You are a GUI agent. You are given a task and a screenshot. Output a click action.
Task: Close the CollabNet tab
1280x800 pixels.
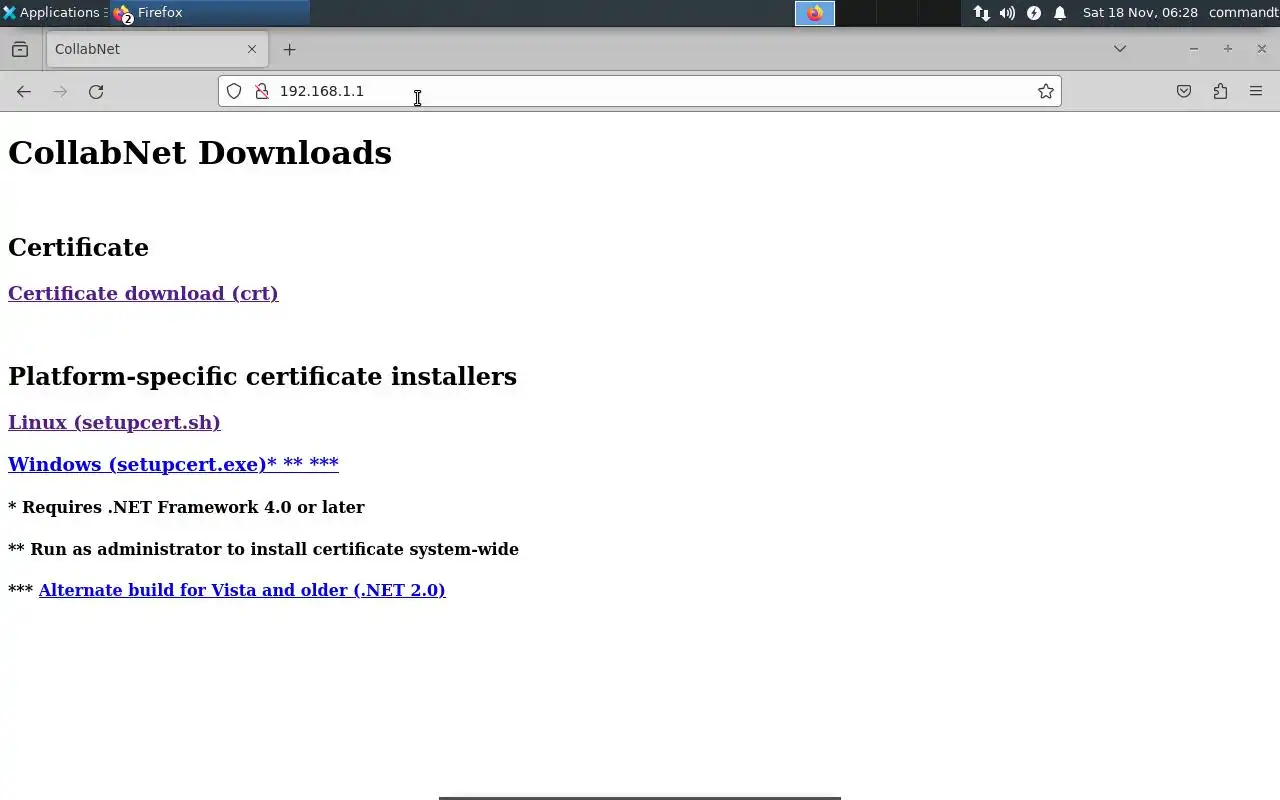252,49
